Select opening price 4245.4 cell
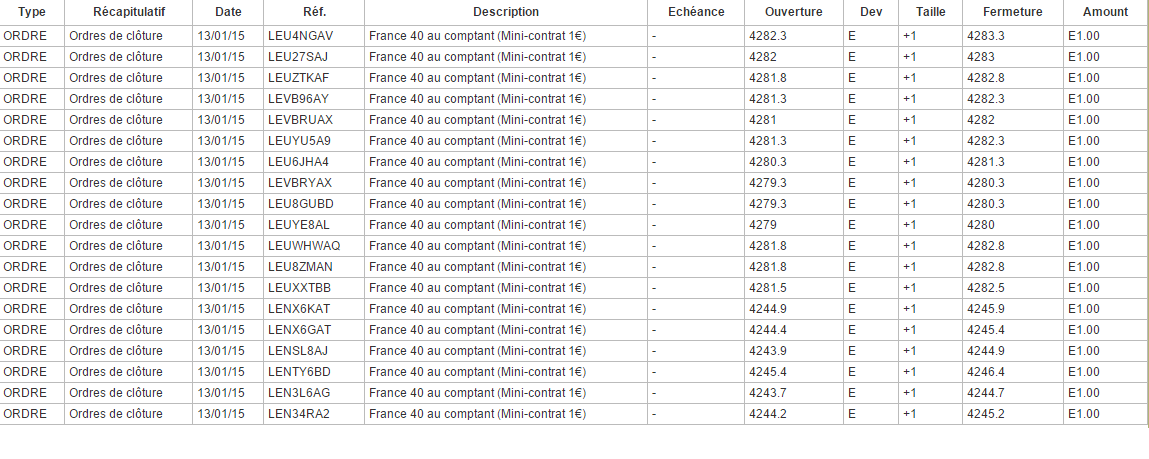The image size is (1149, 459). point(767,371)
